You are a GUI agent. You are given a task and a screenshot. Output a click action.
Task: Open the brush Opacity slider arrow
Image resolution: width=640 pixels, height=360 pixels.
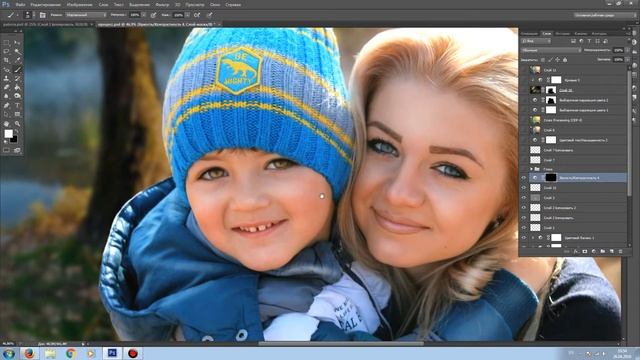pos(143,15)
